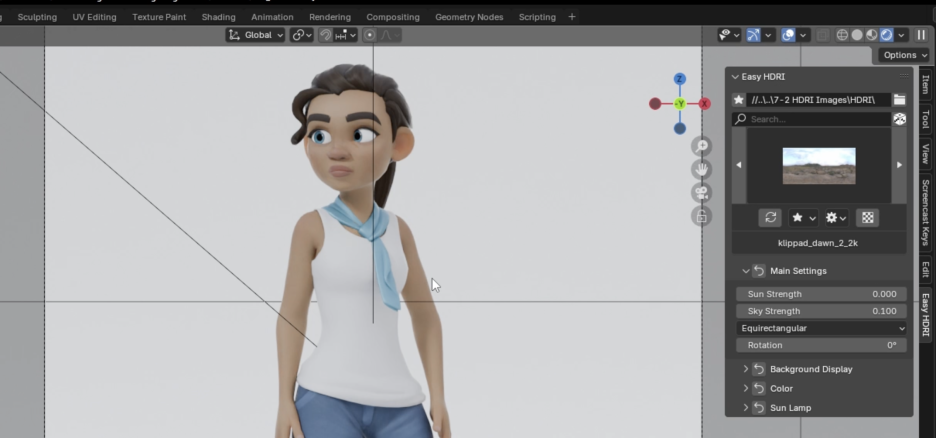Viewport: 936px width, 438px height.
Task: Open the Texture Paint workspace
Action: coord(159,17)
